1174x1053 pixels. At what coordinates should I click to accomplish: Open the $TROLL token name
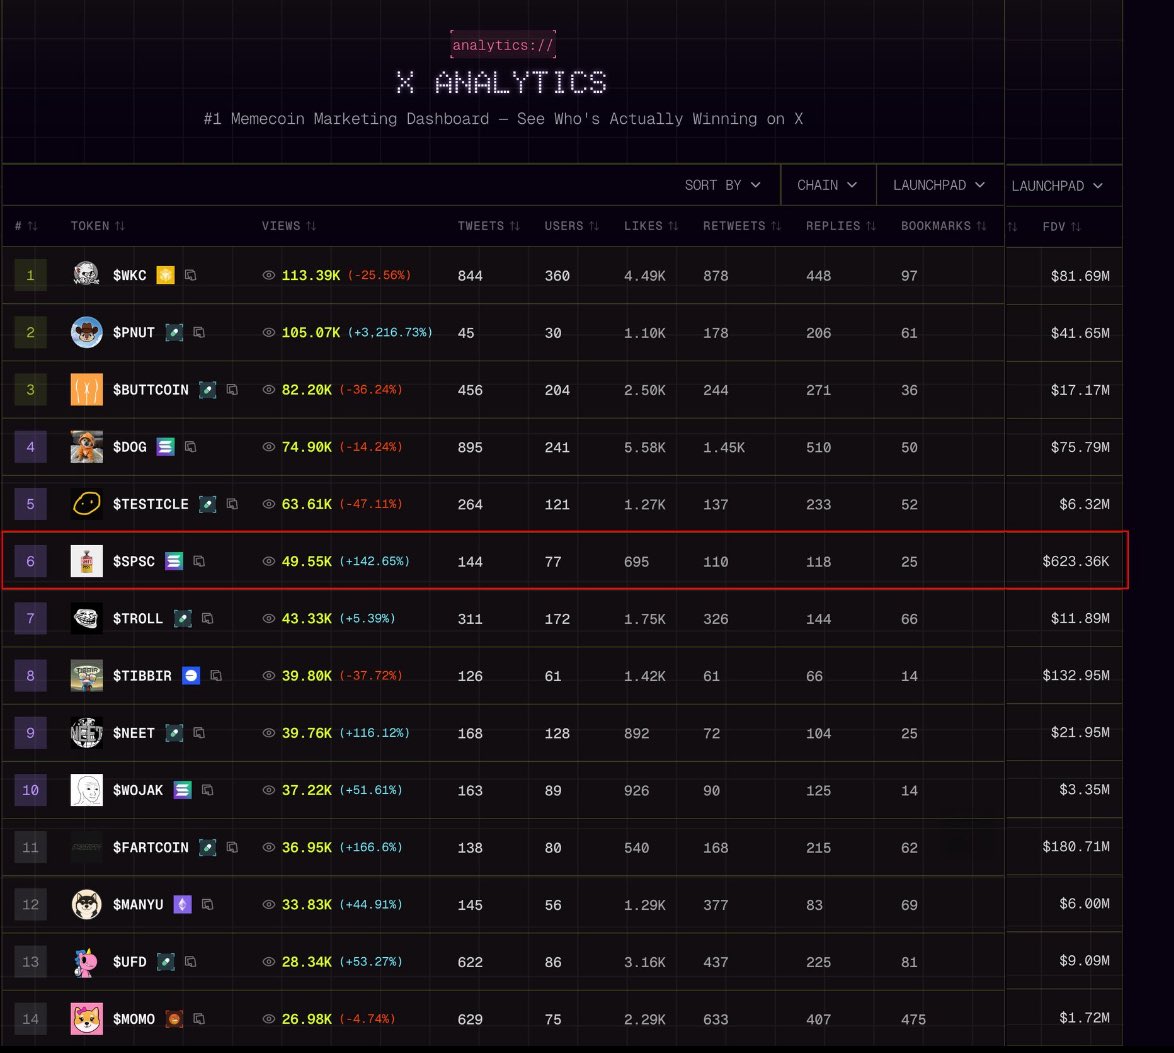tap(138, 619)
